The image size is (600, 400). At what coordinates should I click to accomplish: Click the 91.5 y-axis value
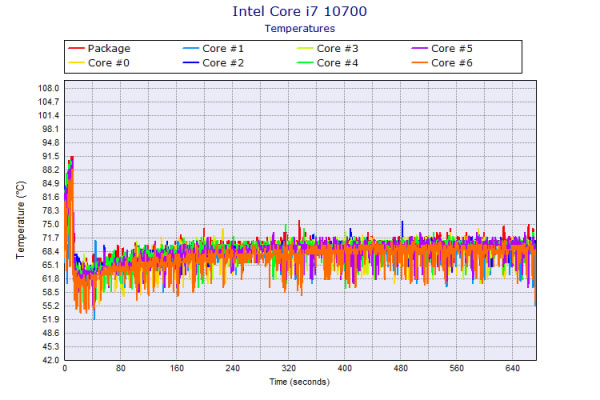[51, 156]
